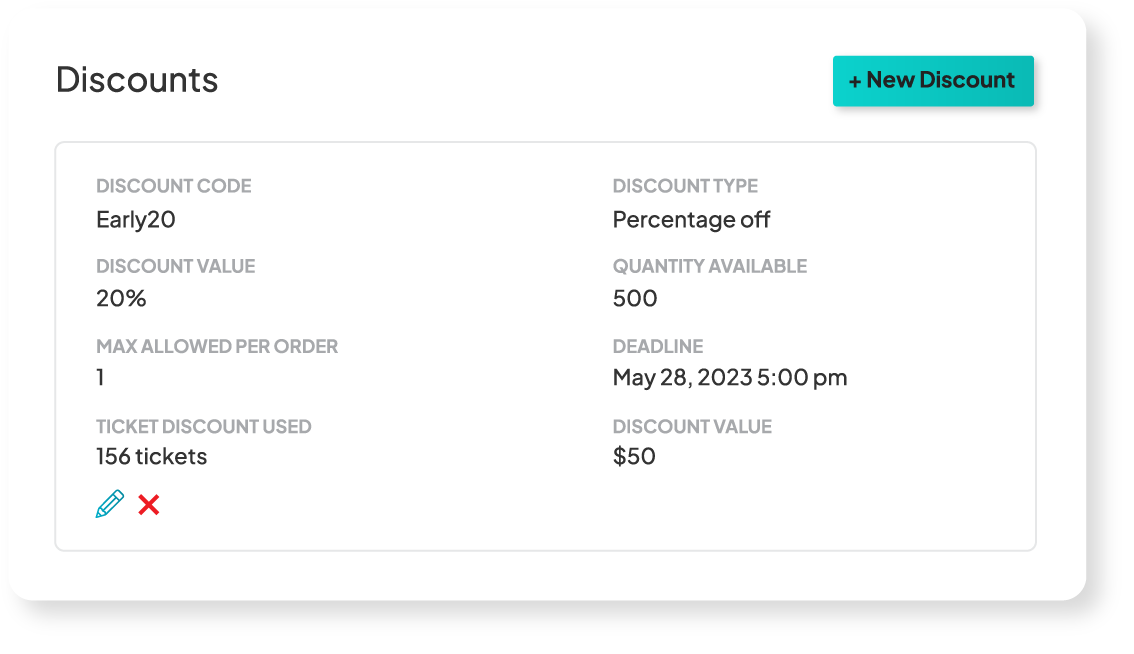Click the plus sign on New Discount button
Viewport: 1134px width, 654px height.
coord(857,81)
